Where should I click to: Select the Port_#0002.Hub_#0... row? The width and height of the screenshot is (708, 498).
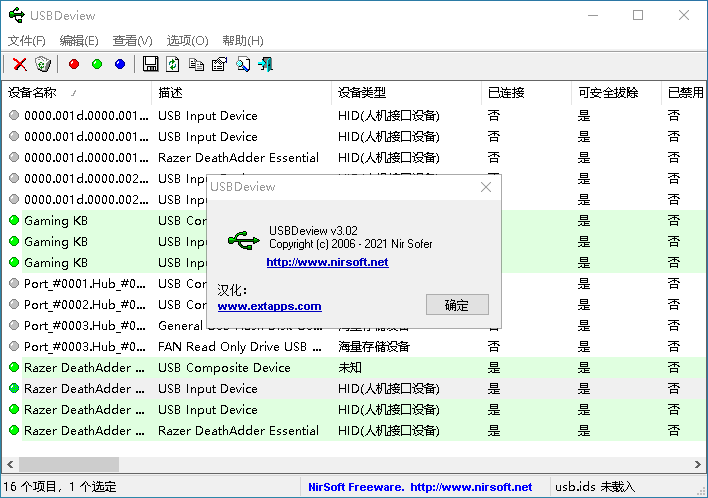tap(353, 305)
